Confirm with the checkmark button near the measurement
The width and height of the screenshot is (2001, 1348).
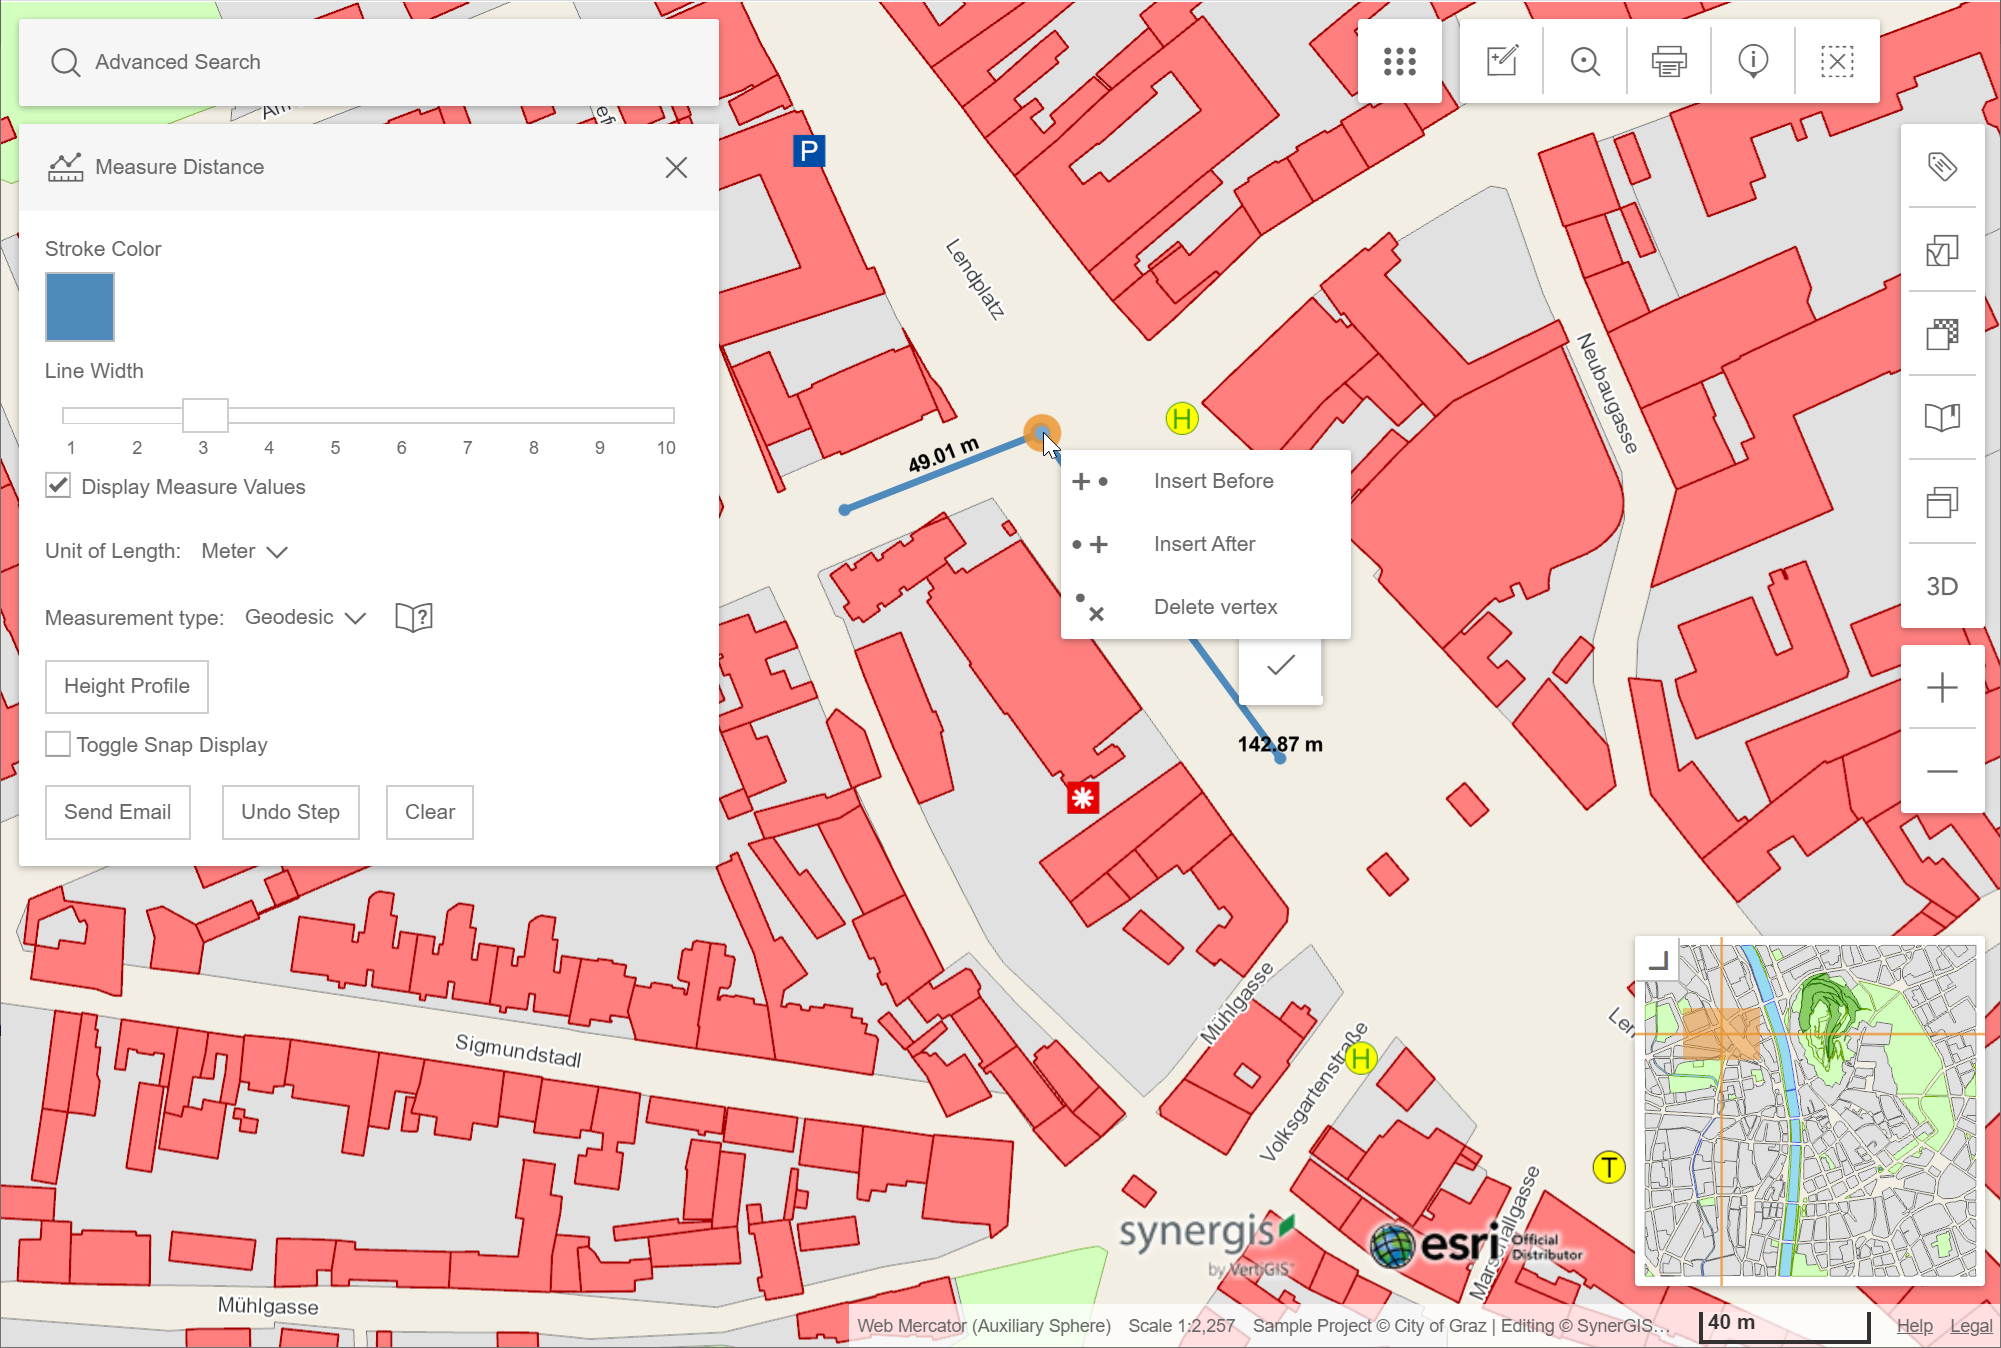(1281, 664)
